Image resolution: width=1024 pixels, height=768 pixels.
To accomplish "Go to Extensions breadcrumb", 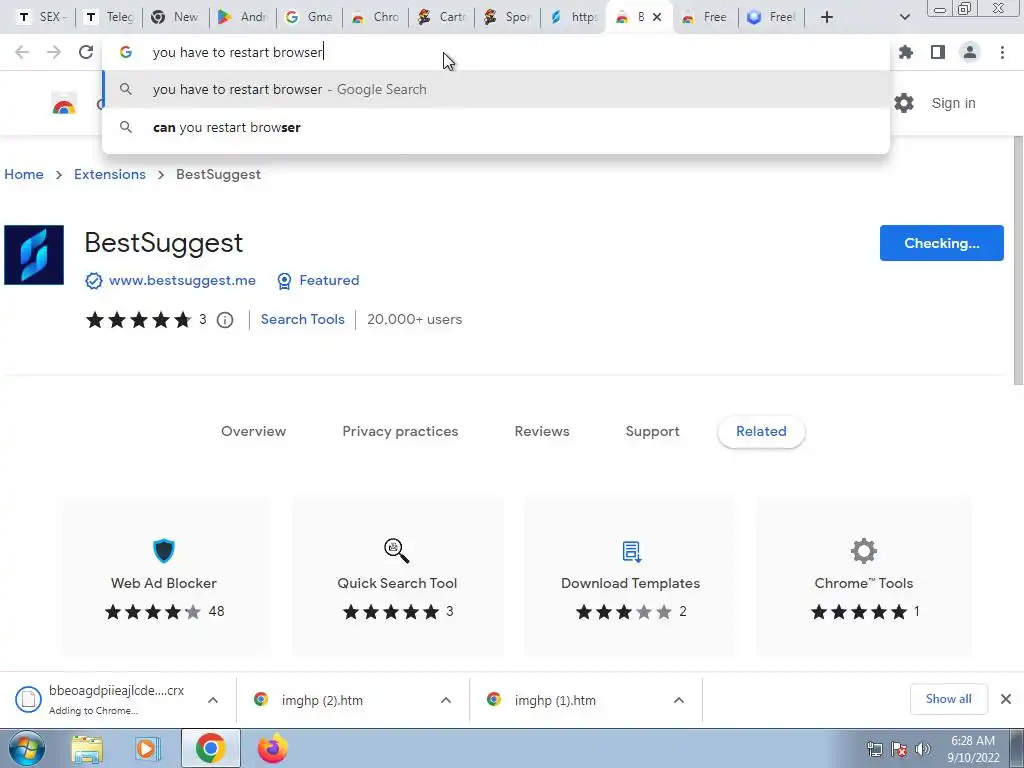I will [x=110, y=174].
